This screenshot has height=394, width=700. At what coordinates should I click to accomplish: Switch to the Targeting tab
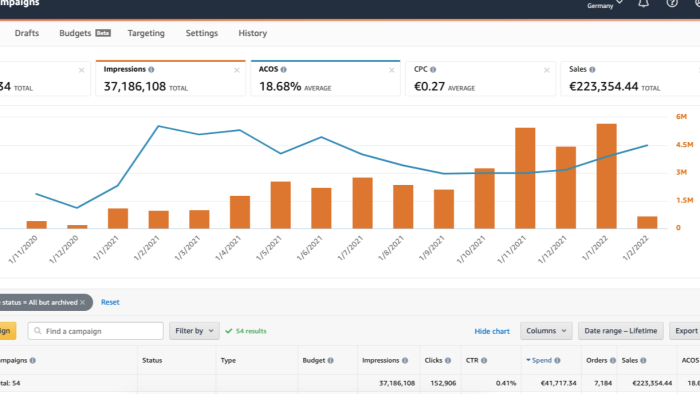coord(146,33)
